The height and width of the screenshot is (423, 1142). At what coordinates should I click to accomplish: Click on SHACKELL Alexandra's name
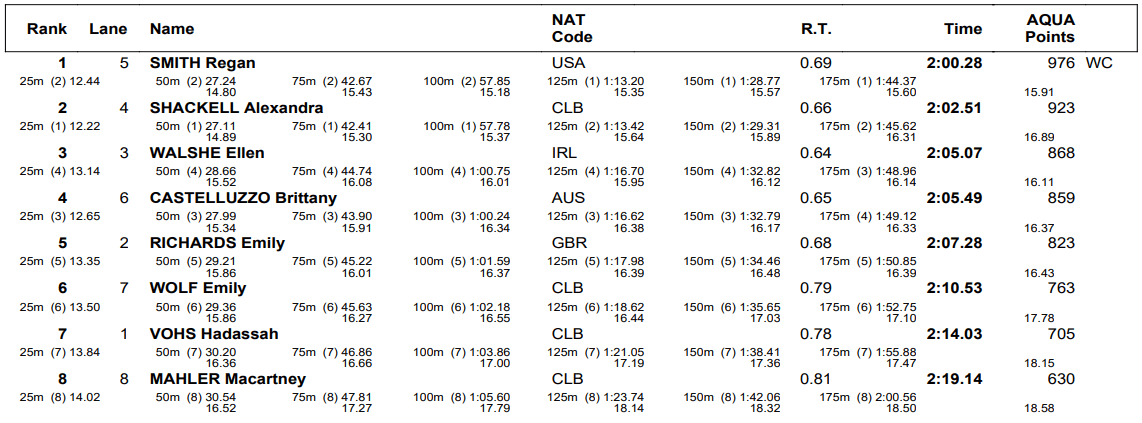(236, 108)
